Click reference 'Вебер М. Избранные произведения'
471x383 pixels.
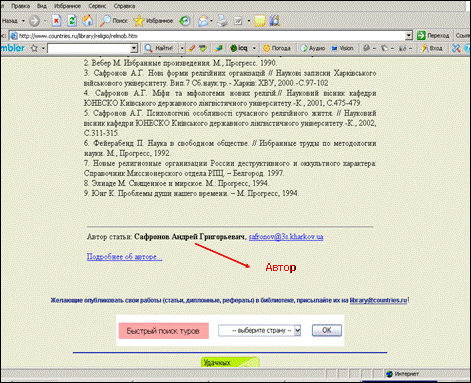tap(180, 63)
